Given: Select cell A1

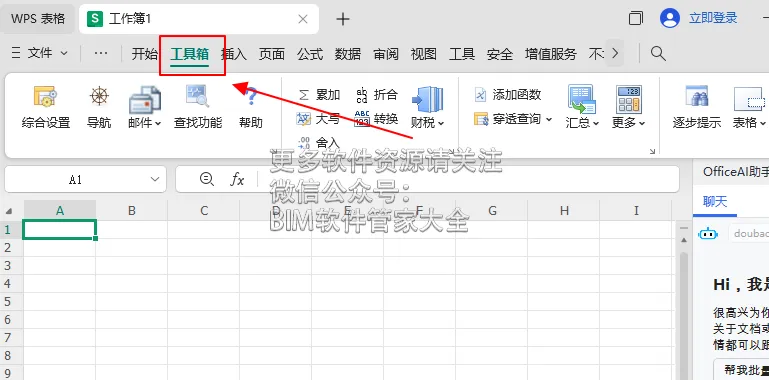Looking at the screenshot, I should [x=59, y=229].
